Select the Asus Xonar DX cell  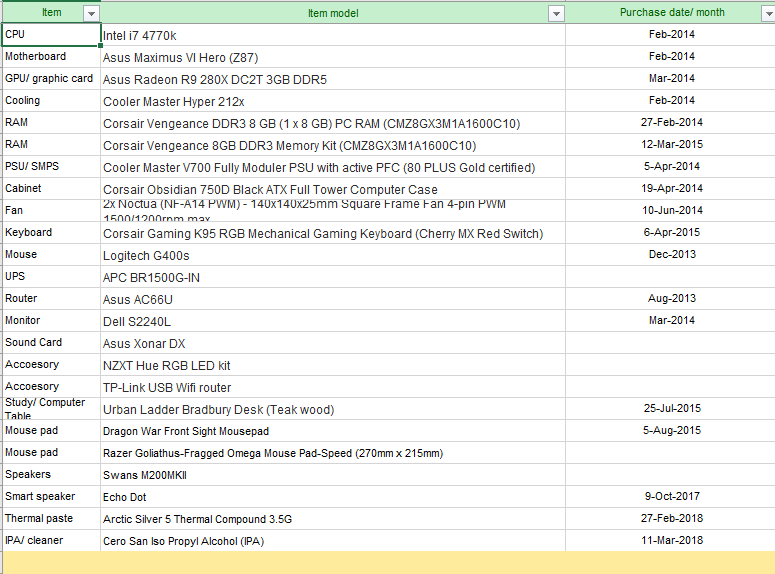click(333, 343)
